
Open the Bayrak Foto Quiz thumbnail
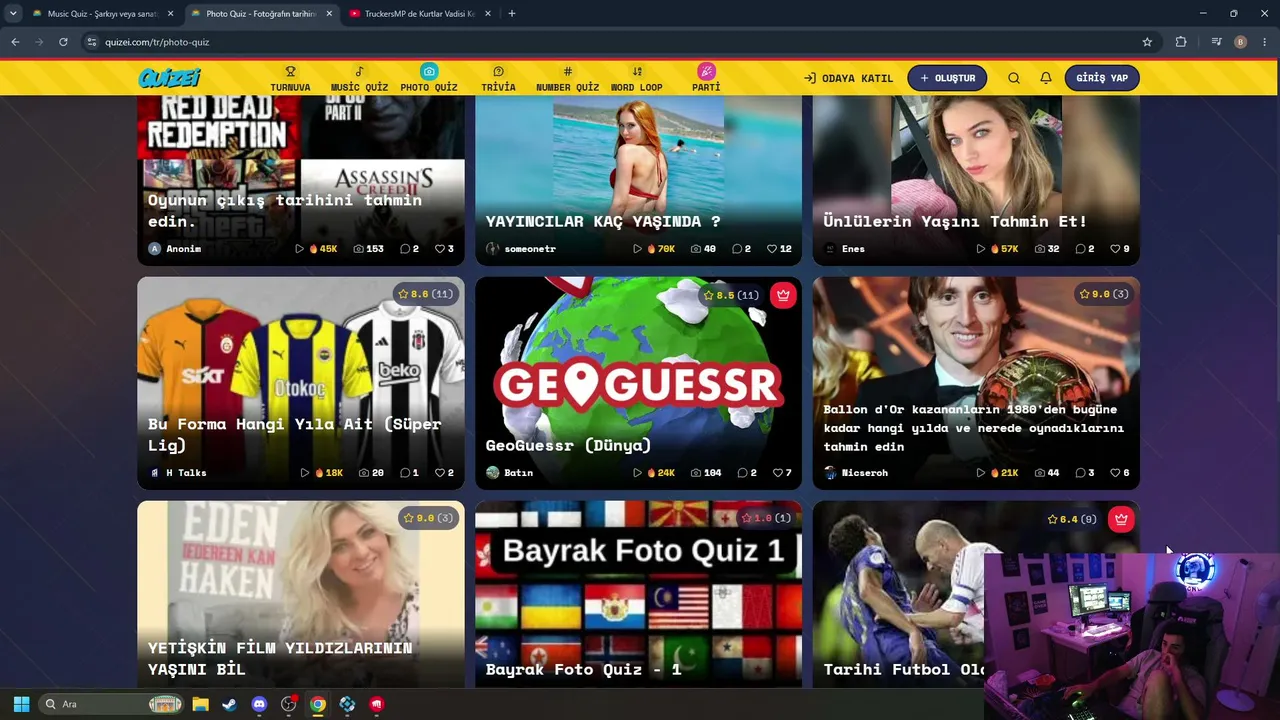click(638, 594)
